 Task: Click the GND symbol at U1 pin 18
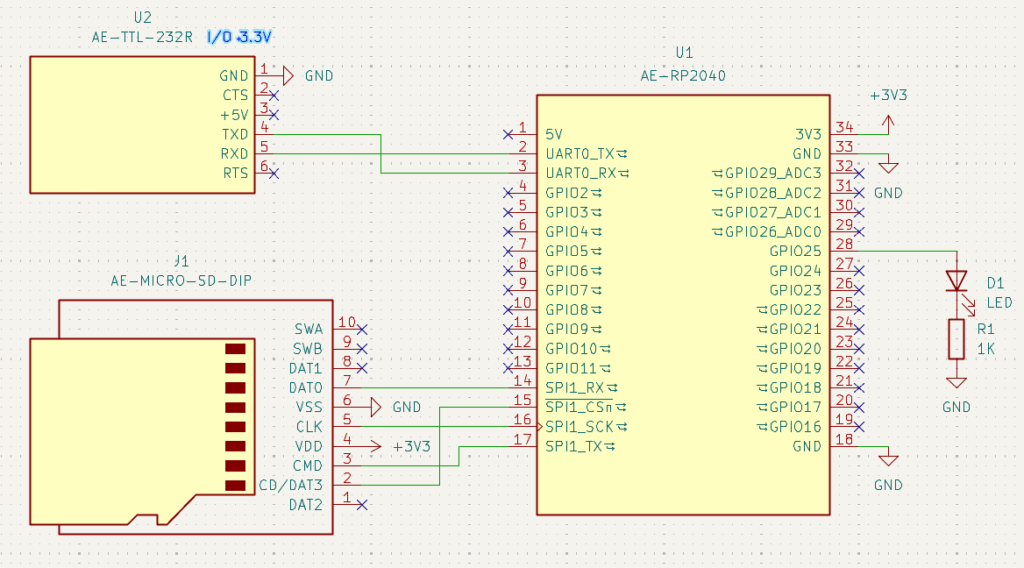tap(887, 458)
